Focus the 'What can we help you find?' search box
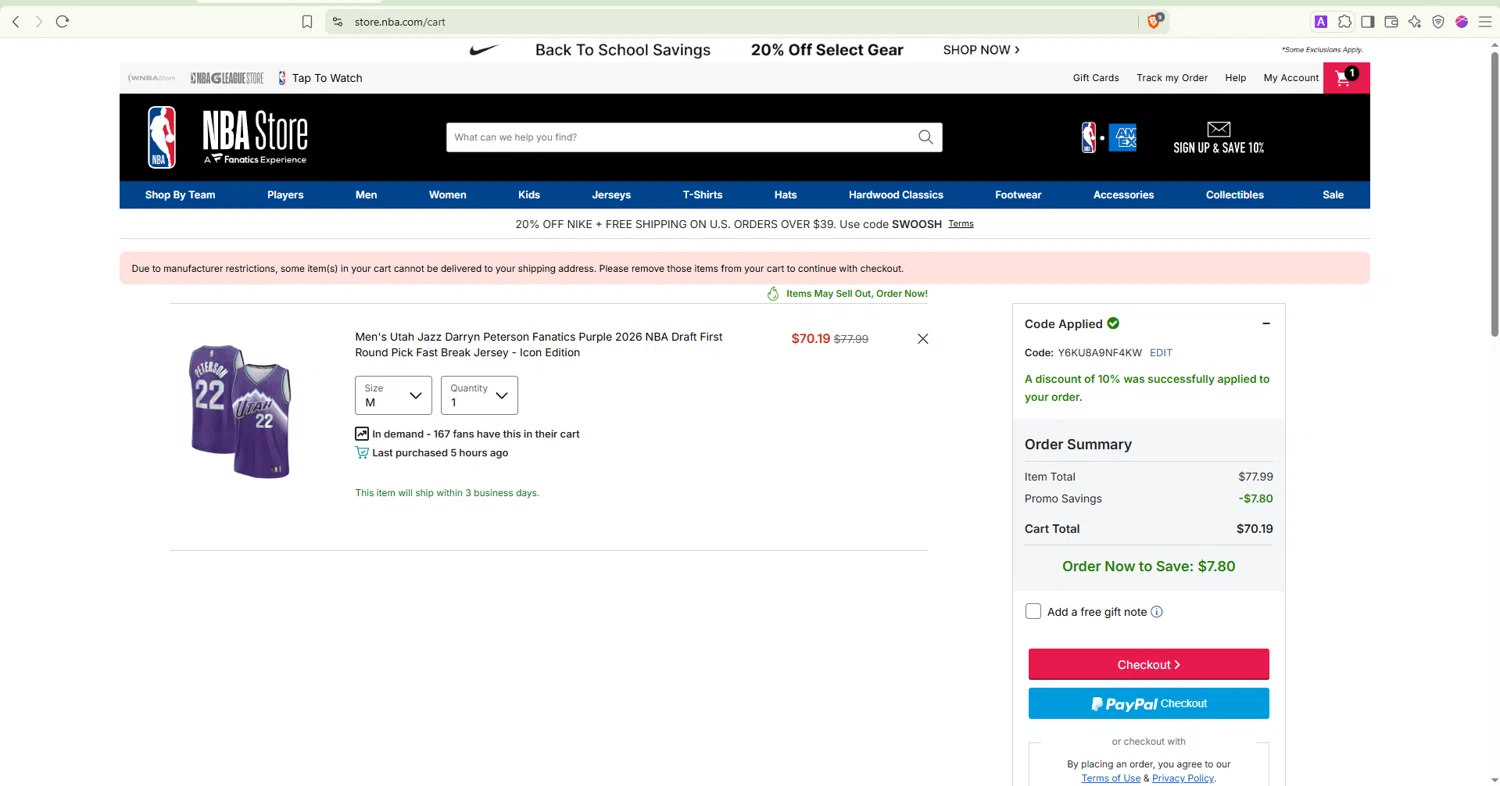 (x=682, y=137)
